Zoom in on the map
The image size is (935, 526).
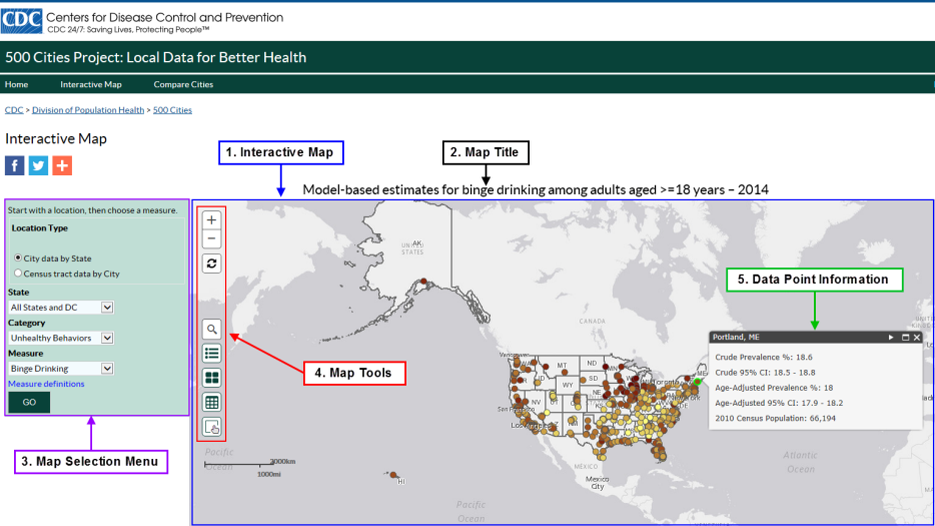click(211, 220)
